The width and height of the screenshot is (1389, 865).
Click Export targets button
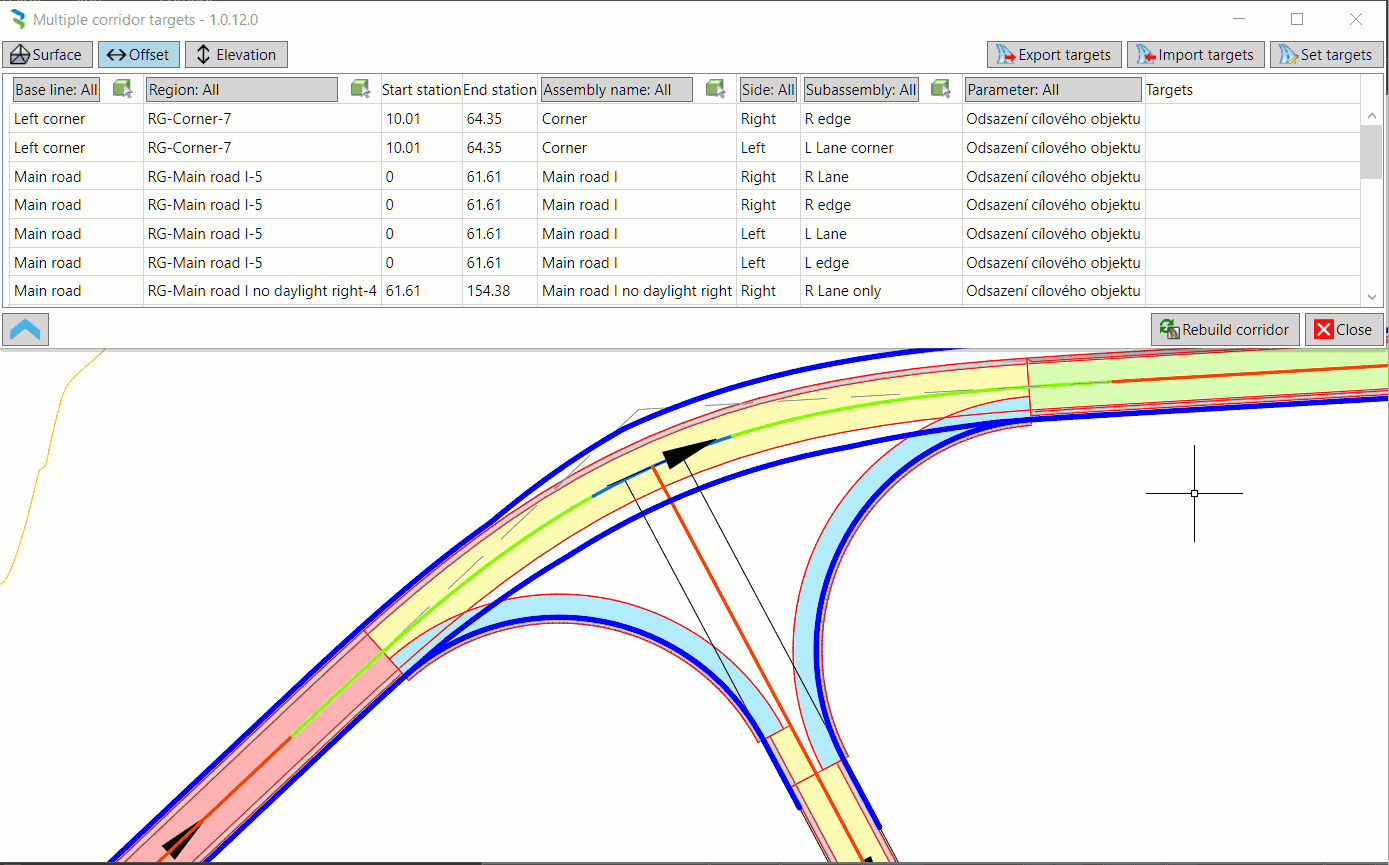(x=1053, y=55)
